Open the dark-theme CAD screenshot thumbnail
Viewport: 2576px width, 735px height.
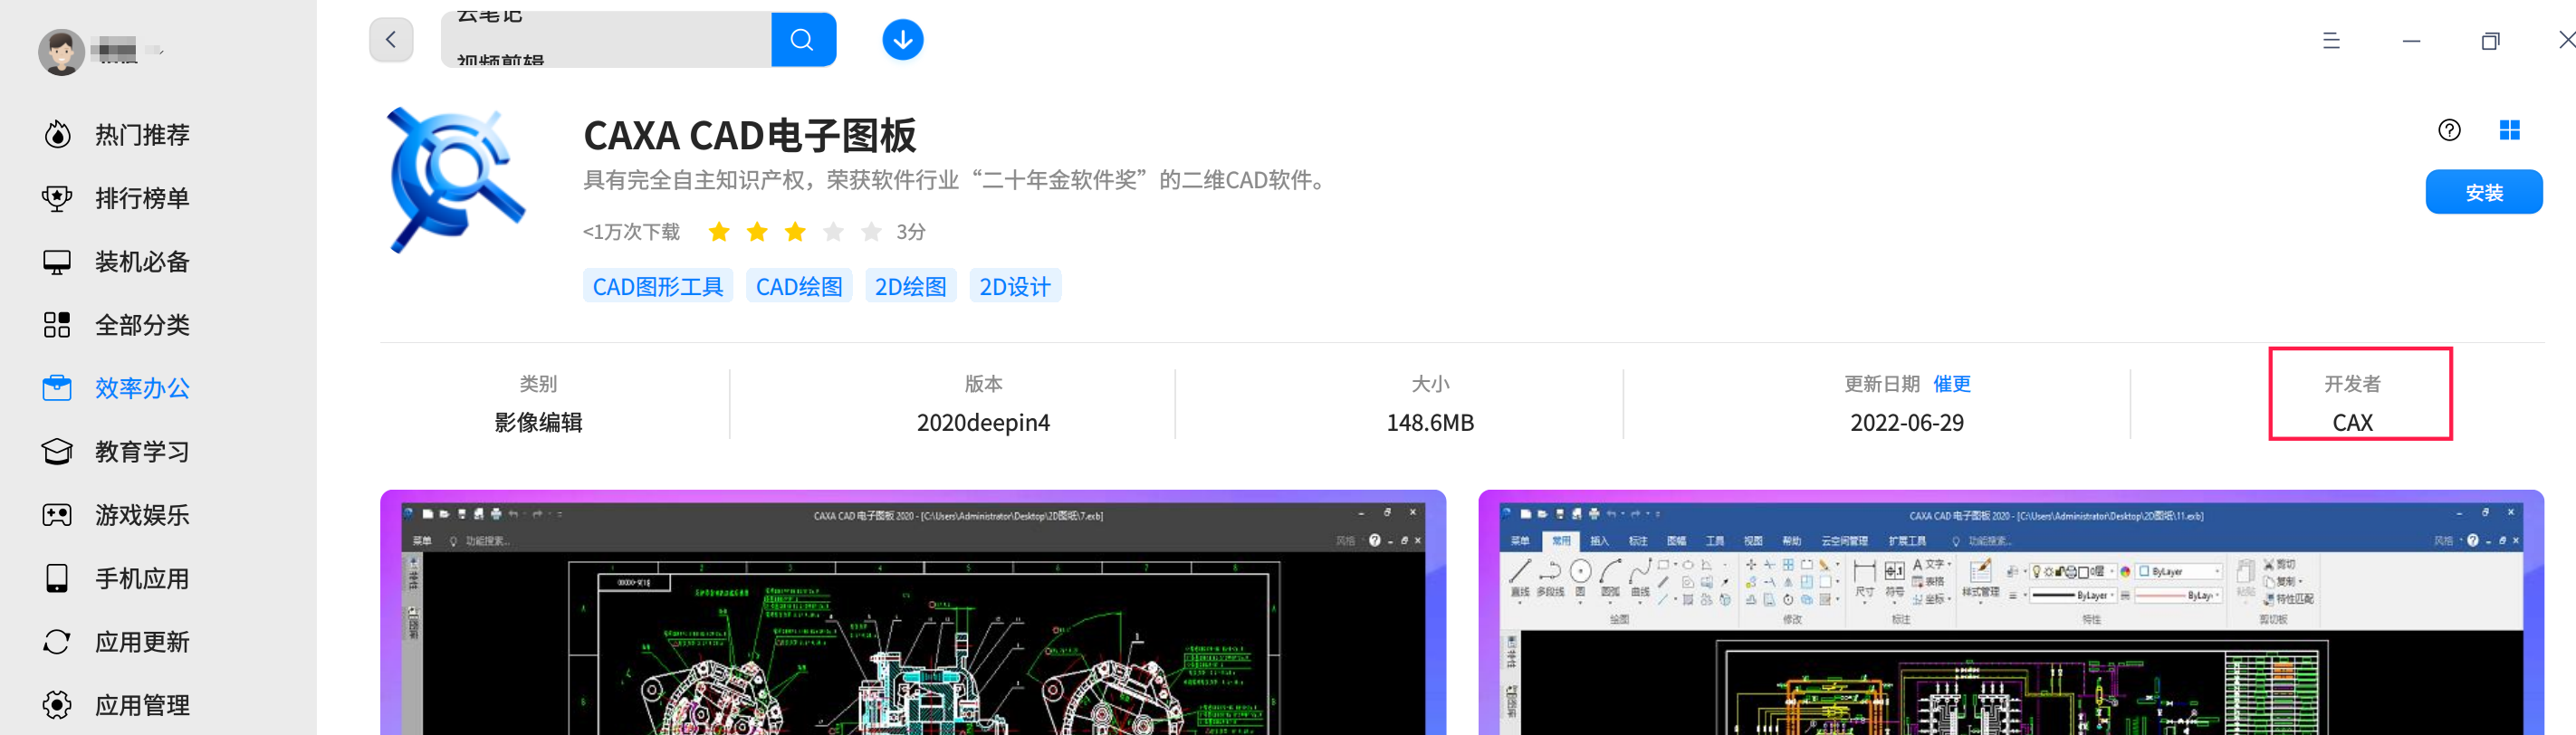913,612
